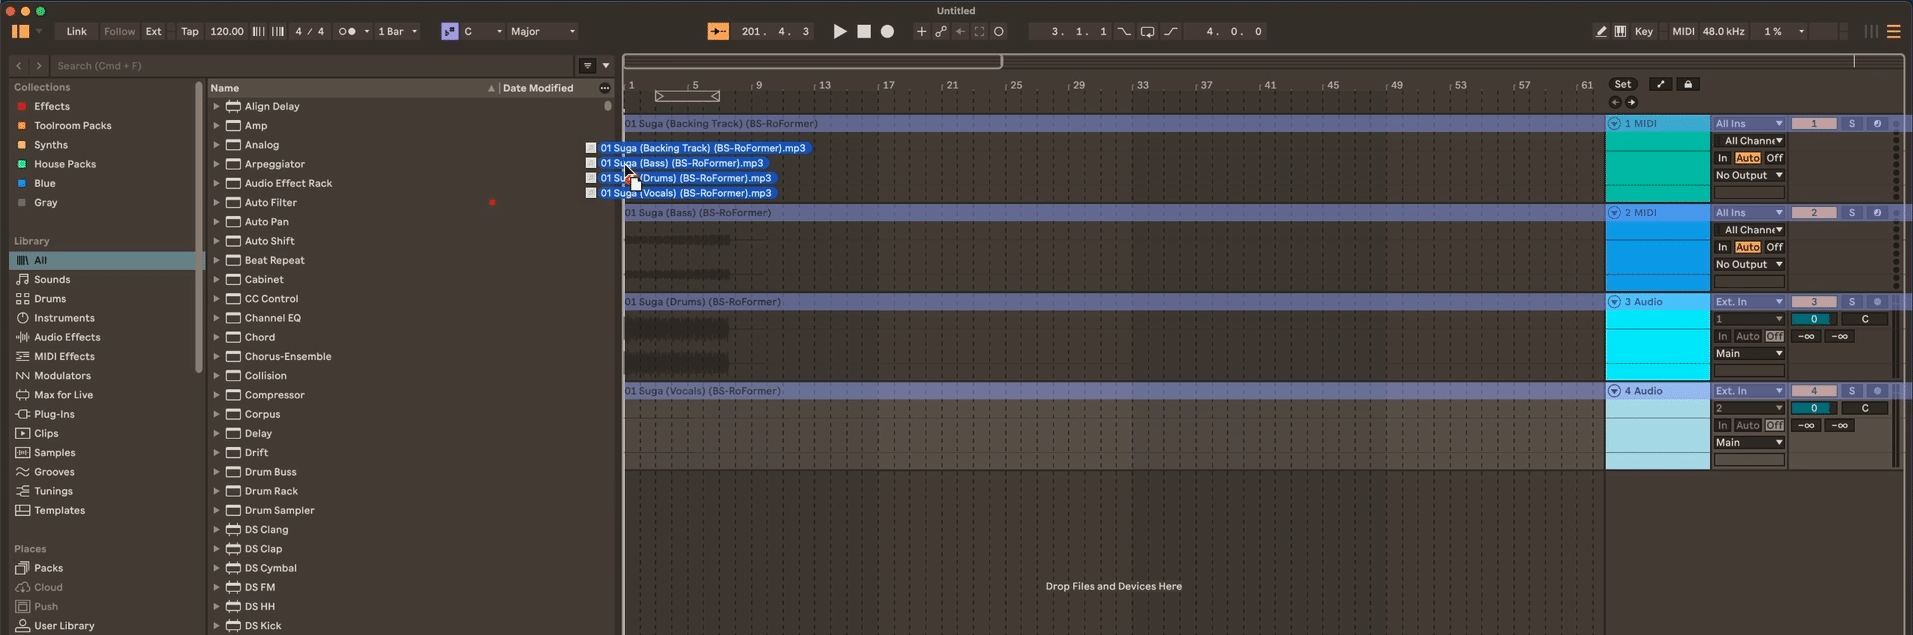Expand the Align Delay folder
The image size is (1913, 635).
point(216,106)
